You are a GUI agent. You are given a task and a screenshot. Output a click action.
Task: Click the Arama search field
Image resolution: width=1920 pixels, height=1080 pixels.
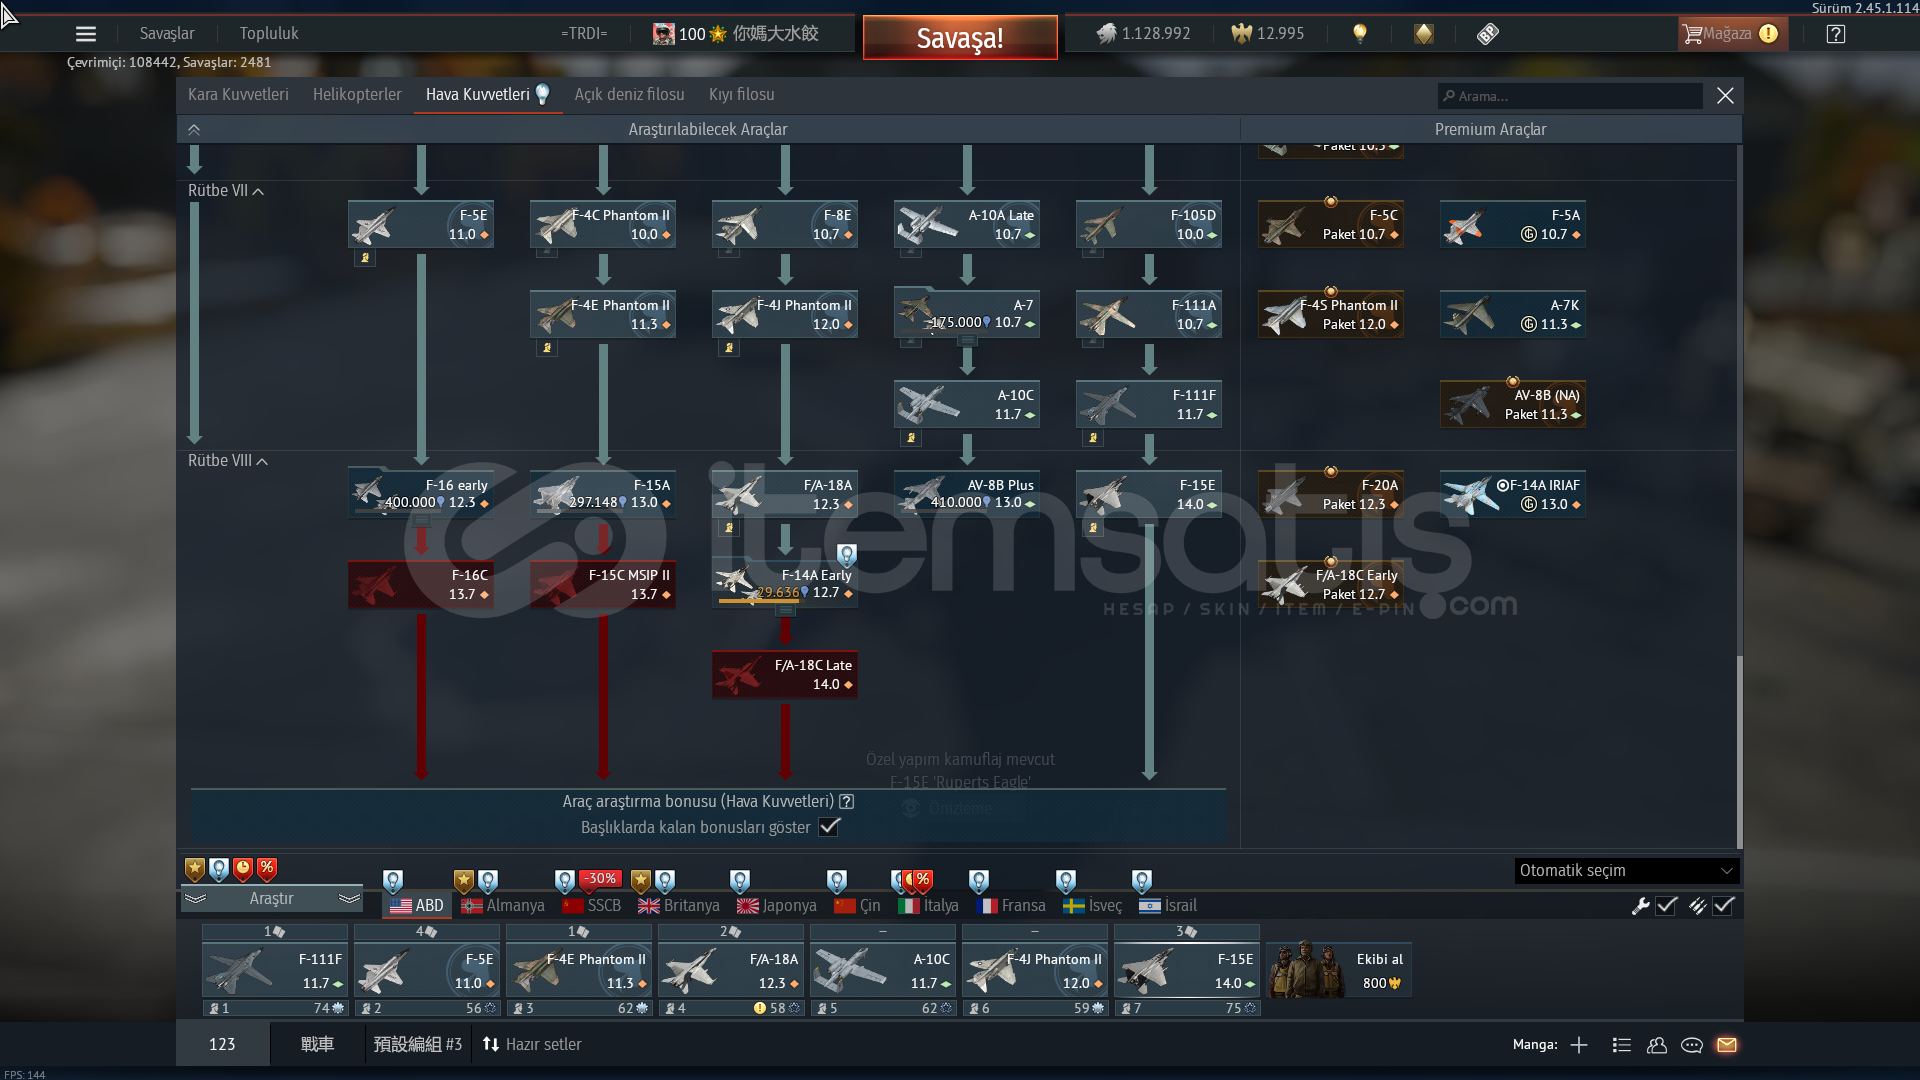pyautogui.click(x=1570, y=96)
